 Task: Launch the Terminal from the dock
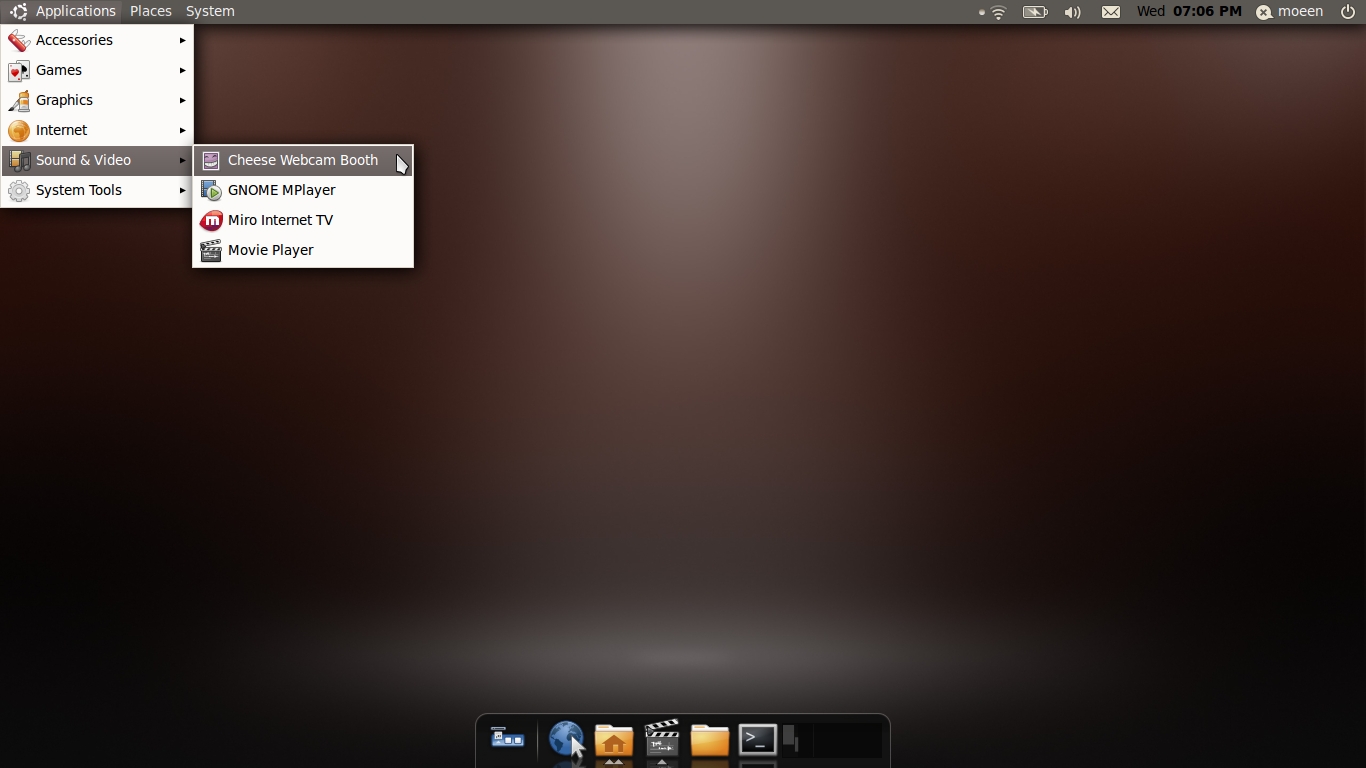point(758,740)
